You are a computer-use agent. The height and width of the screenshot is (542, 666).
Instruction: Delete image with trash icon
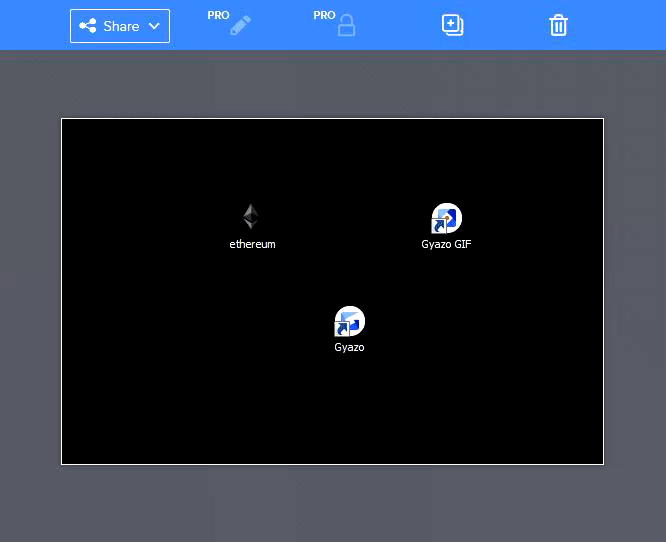coord(558,25)
